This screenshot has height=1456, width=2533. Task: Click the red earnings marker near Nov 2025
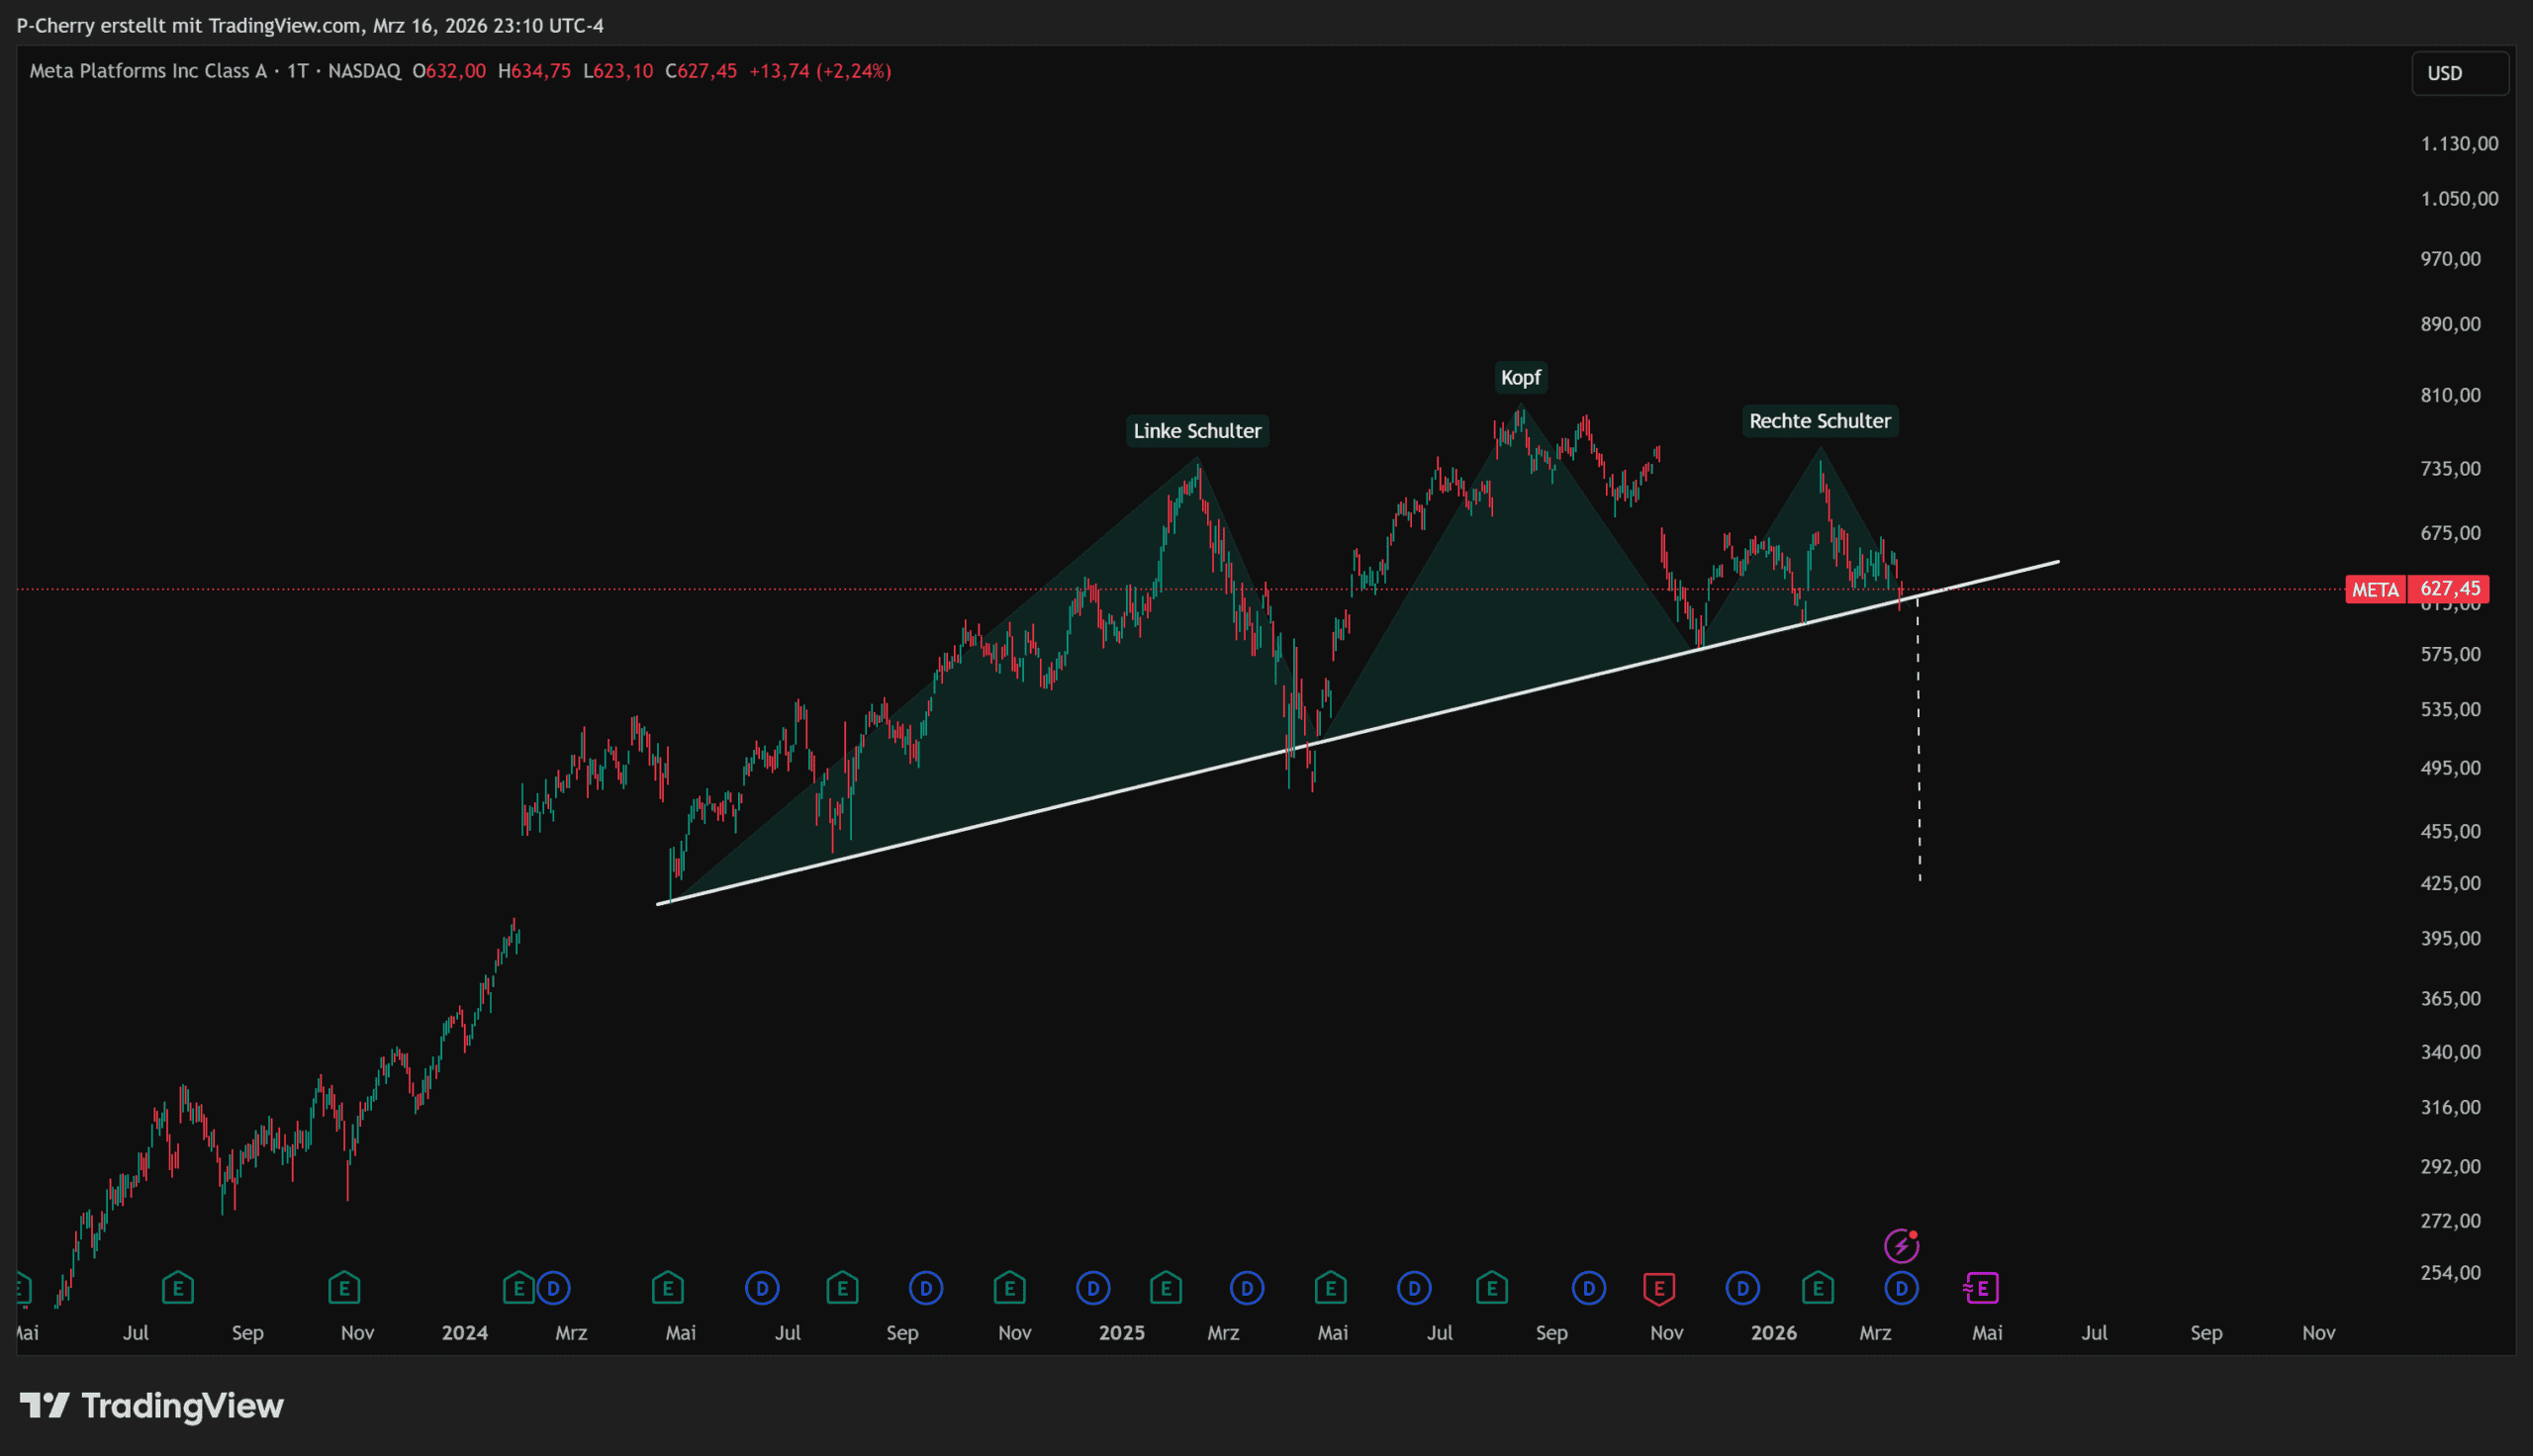click(1658, 1288)
